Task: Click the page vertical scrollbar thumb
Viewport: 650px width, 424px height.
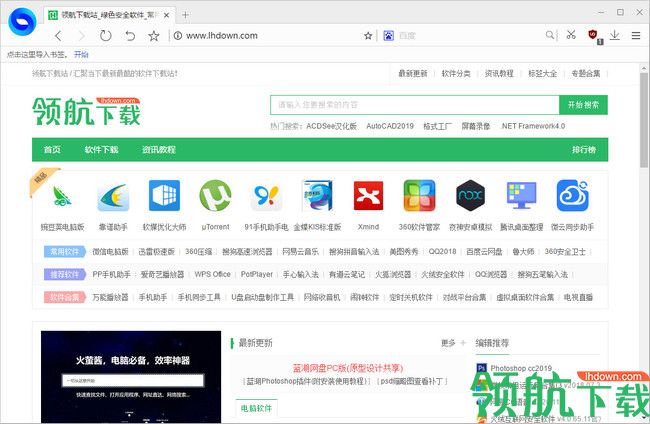Action: 644,120
